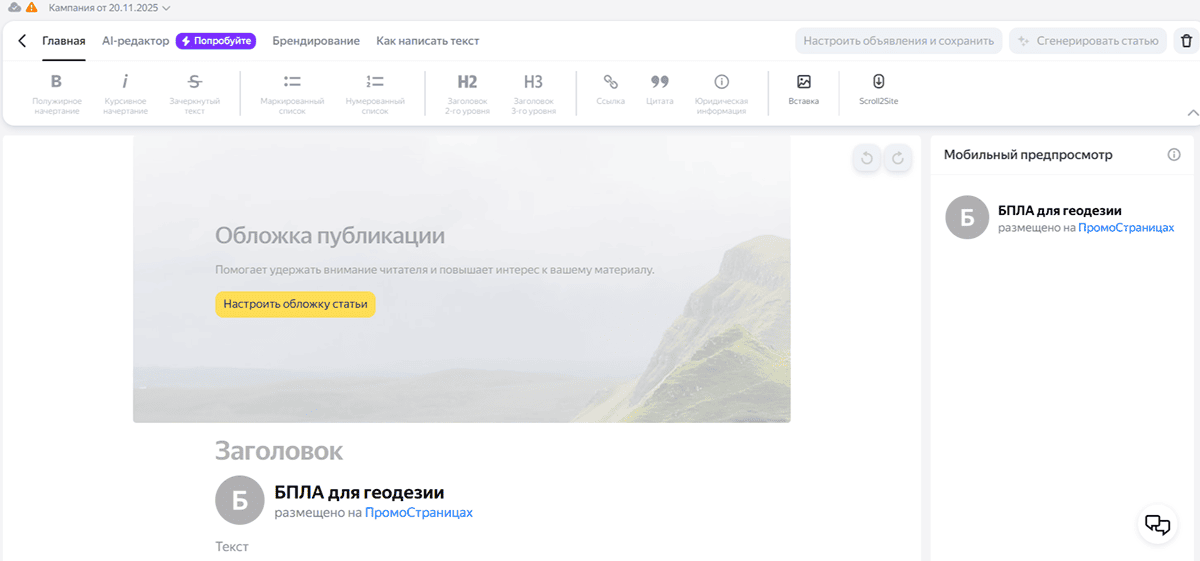Insert numbered list (Нумерованный список)
Image resolution: width=1200 pixels, height=561 pixels.
(x=375, y=93)
